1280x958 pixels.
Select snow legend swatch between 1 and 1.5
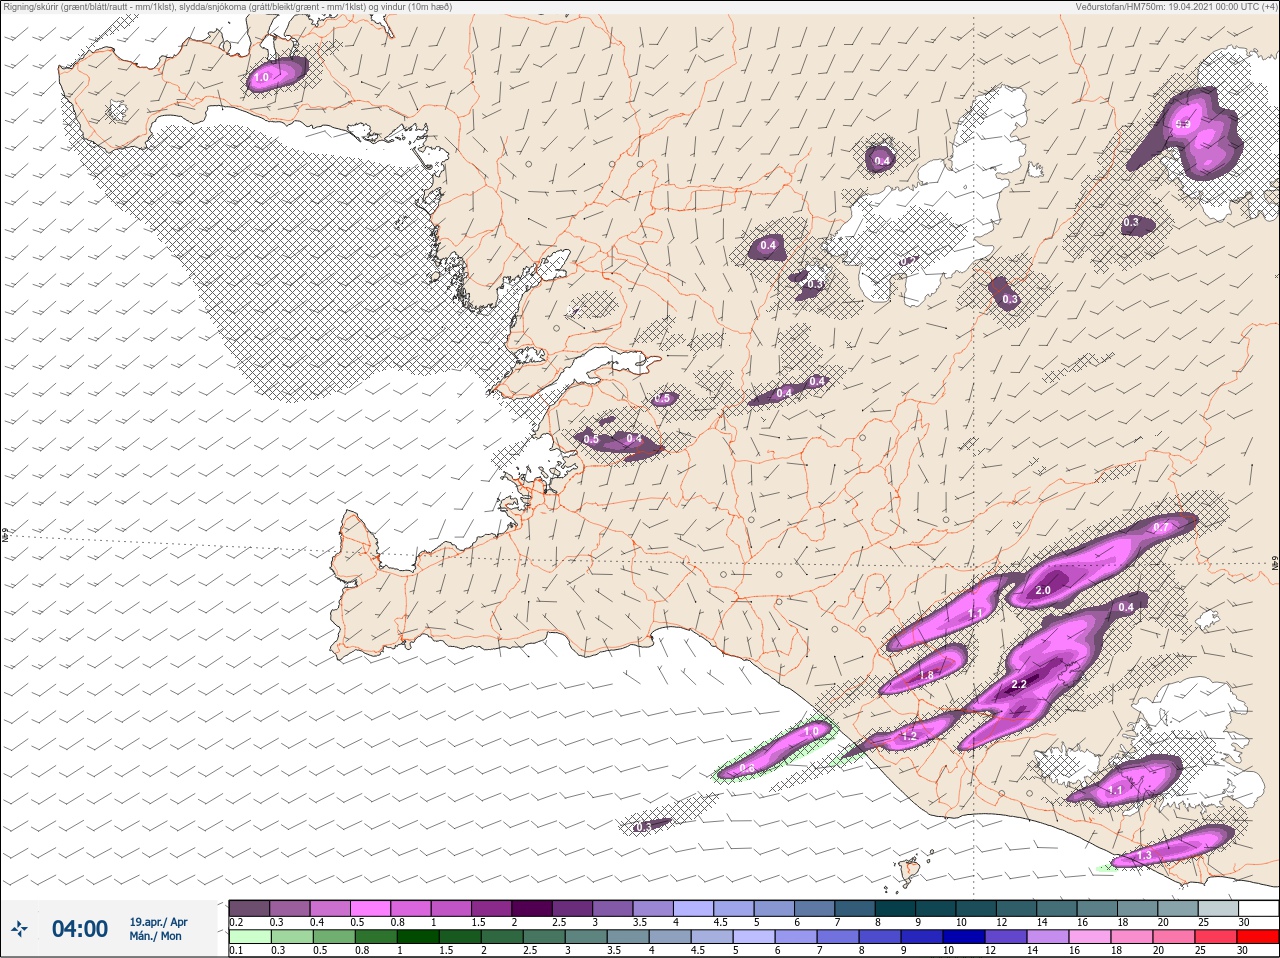(x=452, y=908)
